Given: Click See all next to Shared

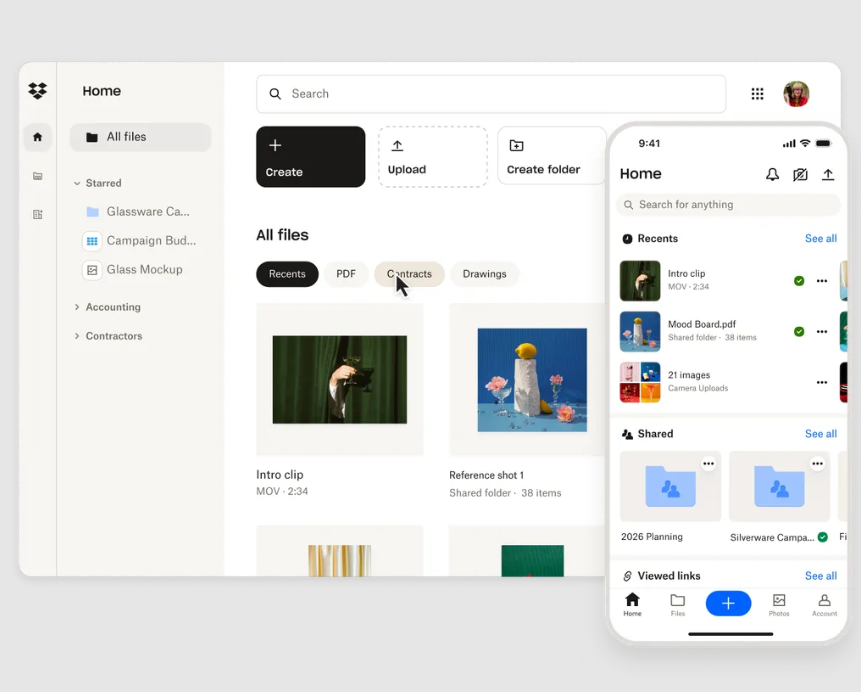Looking at the screenshot, I should (x=821, y=434).
